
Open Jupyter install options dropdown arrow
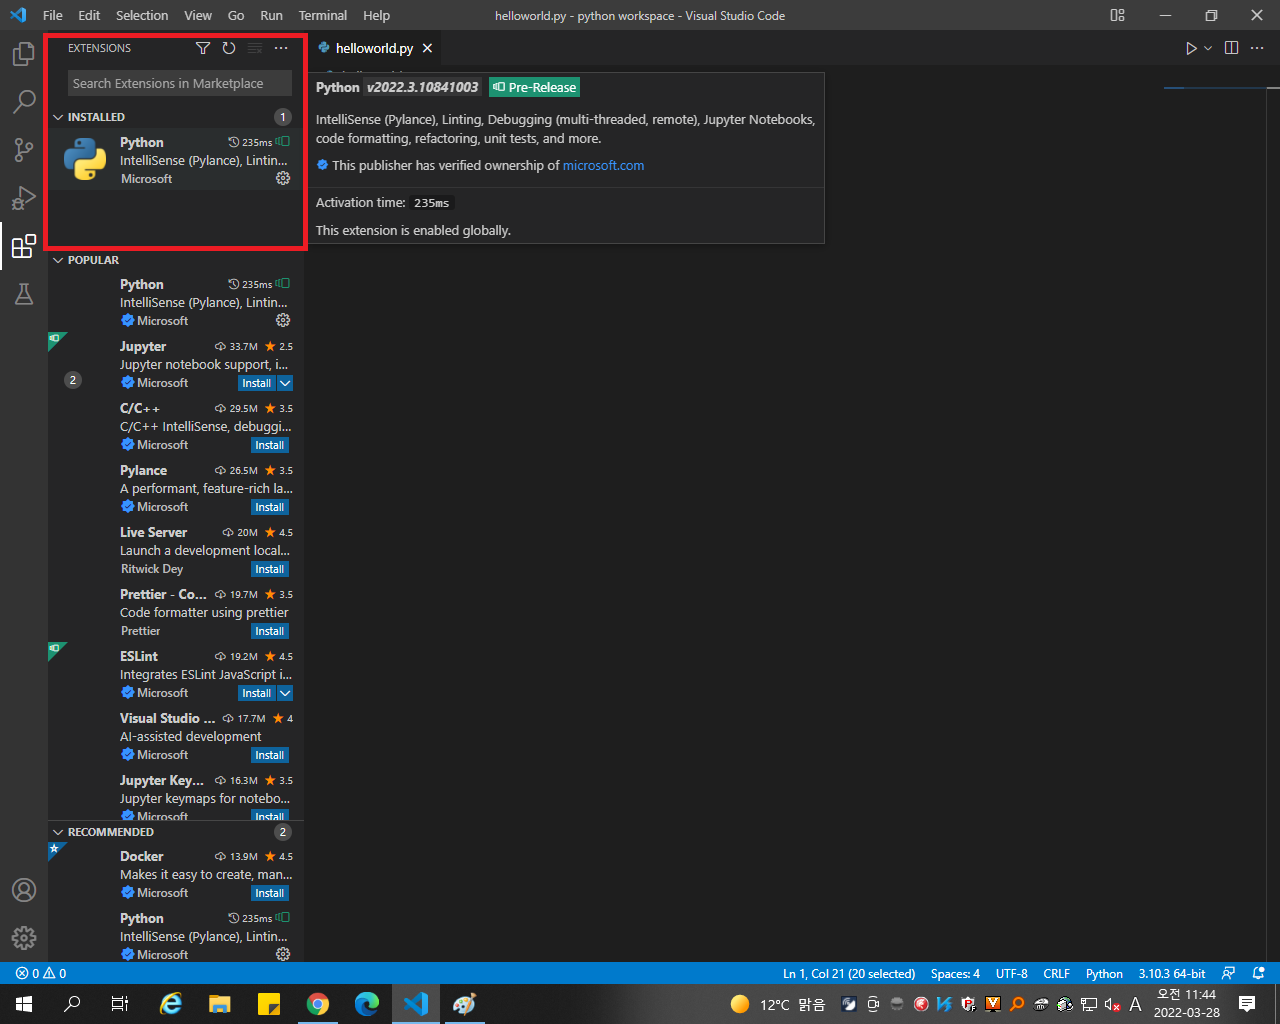click(x=285, y=383)
